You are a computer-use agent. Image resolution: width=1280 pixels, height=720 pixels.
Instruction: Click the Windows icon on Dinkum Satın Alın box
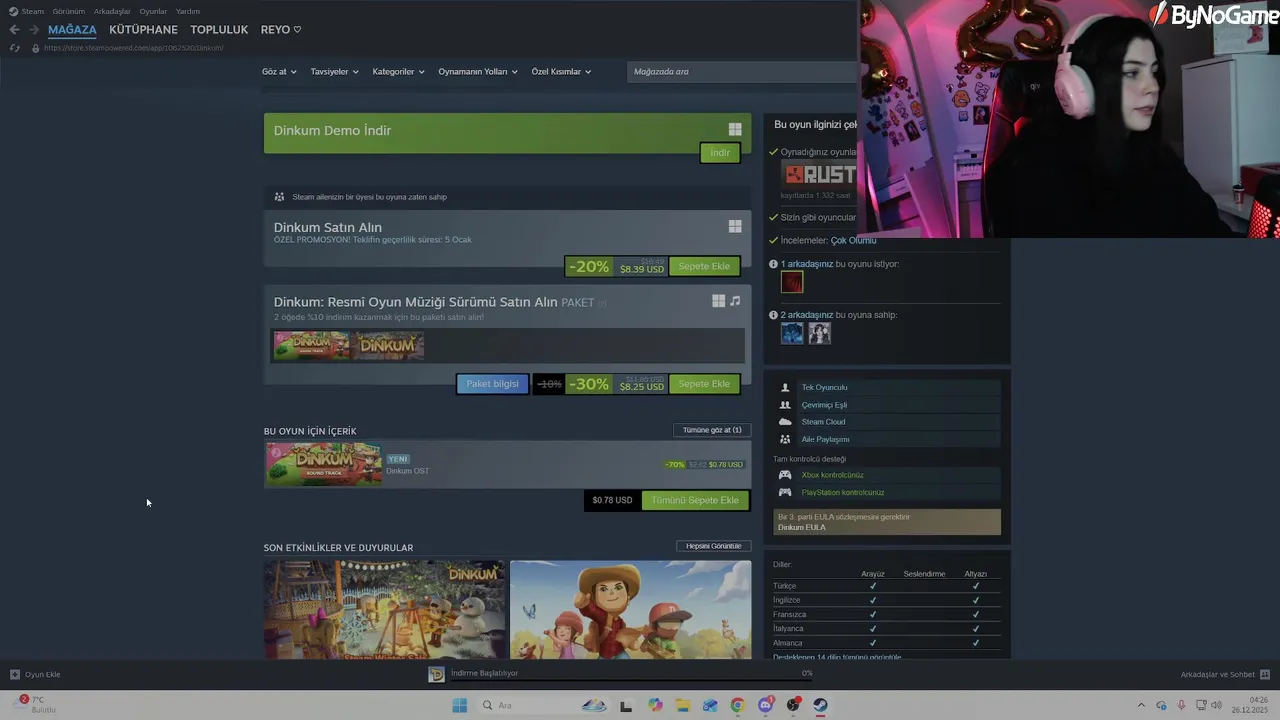[735, 227]
